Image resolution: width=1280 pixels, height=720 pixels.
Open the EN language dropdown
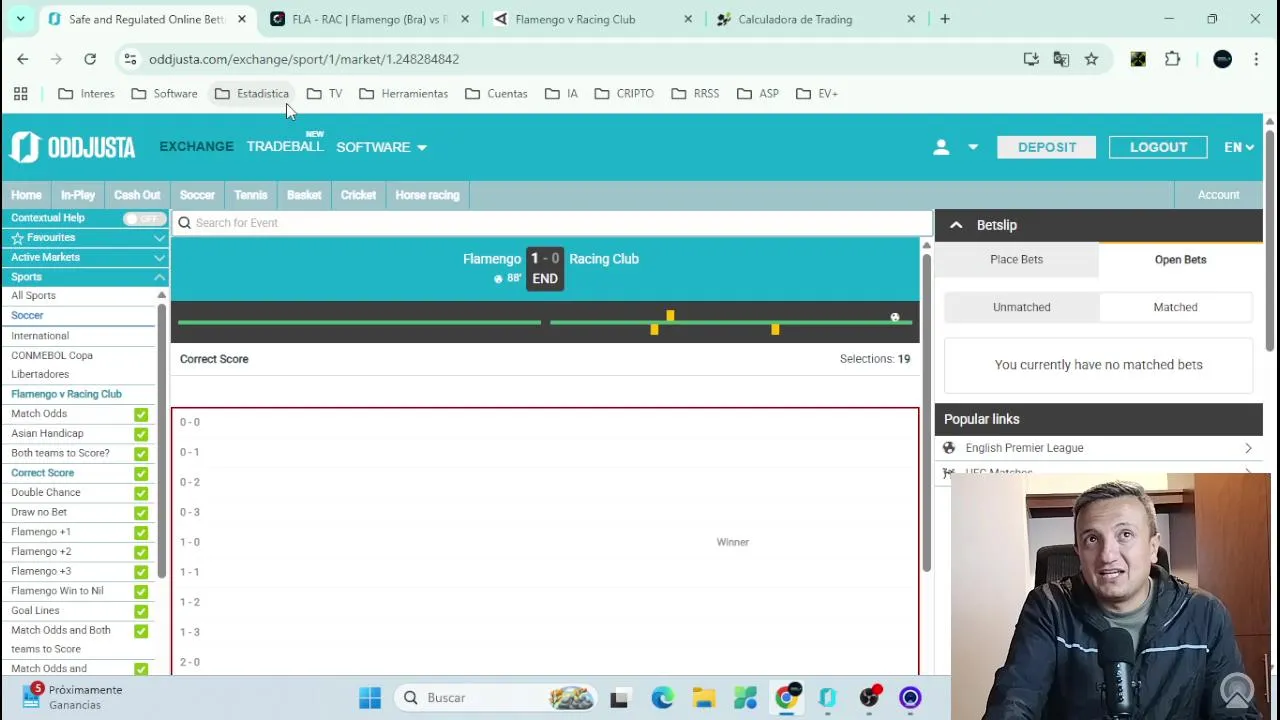(1238, 147)
